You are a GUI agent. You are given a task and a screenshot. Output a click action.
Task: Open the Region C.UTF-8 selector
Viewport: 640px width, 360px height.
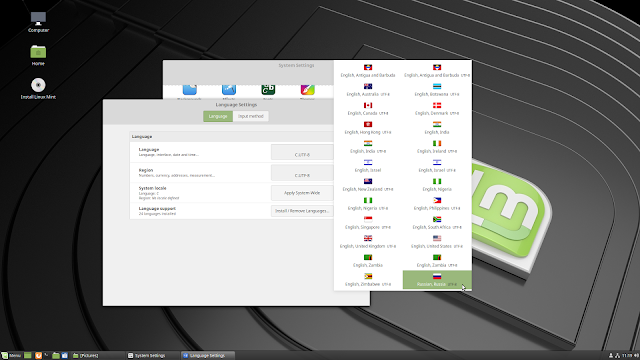click(x=302, y=172)
